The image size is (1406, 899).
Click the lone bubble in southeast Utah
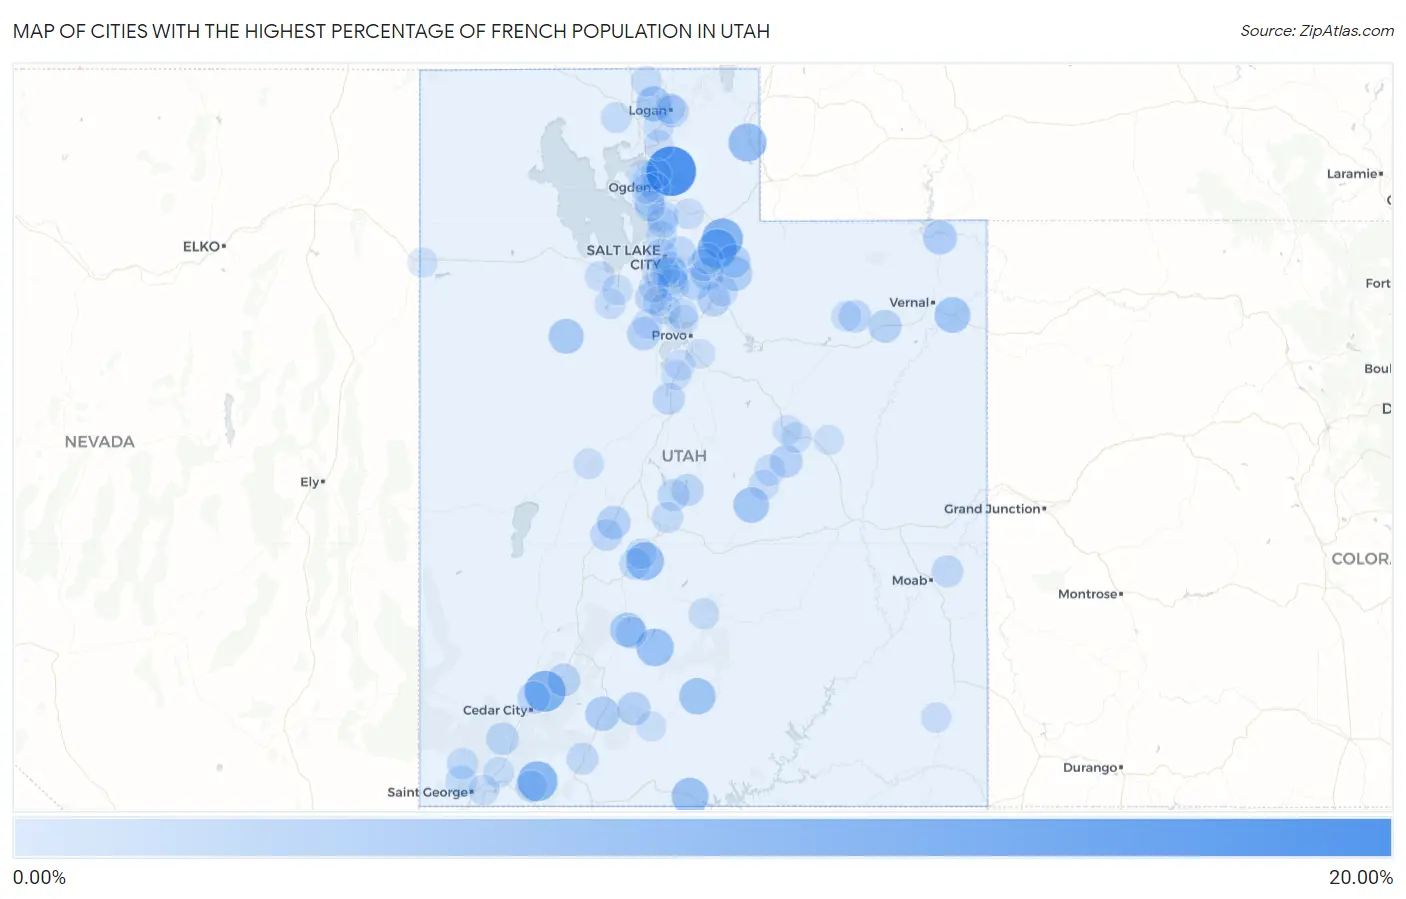point(936,717)
